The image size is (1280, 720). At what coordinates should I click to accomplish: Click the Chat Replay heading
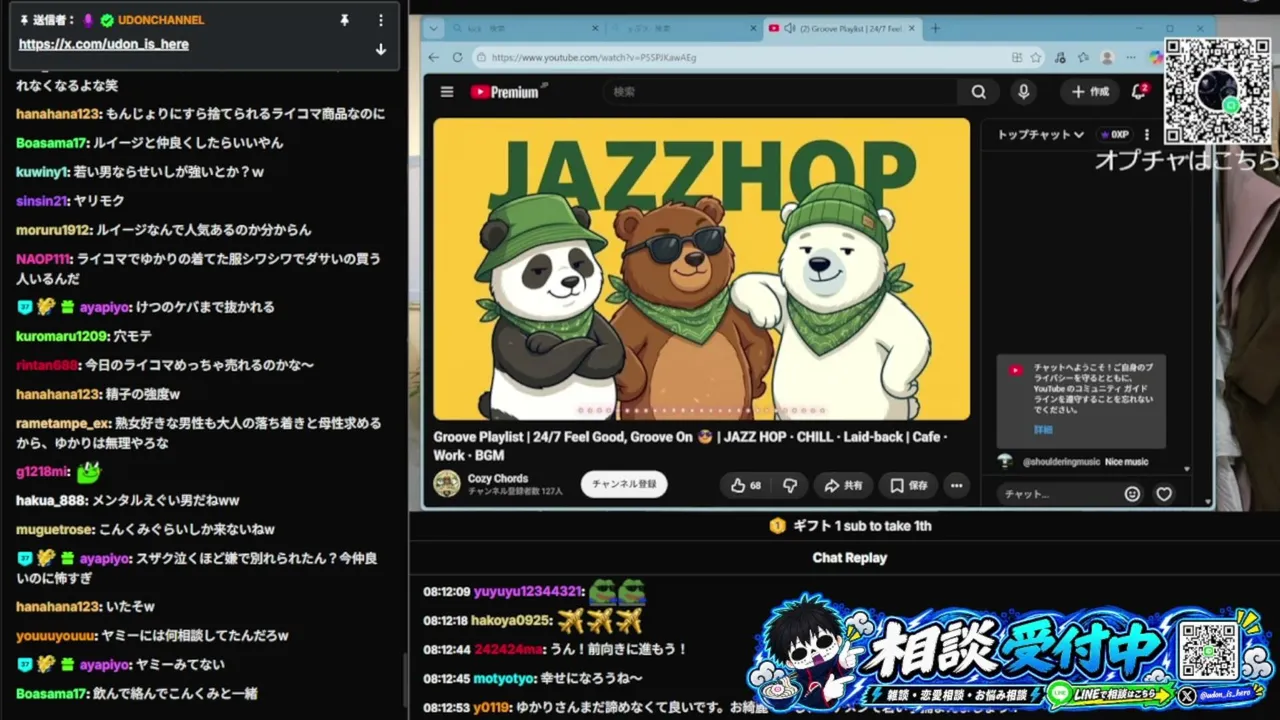coord(849,558)
